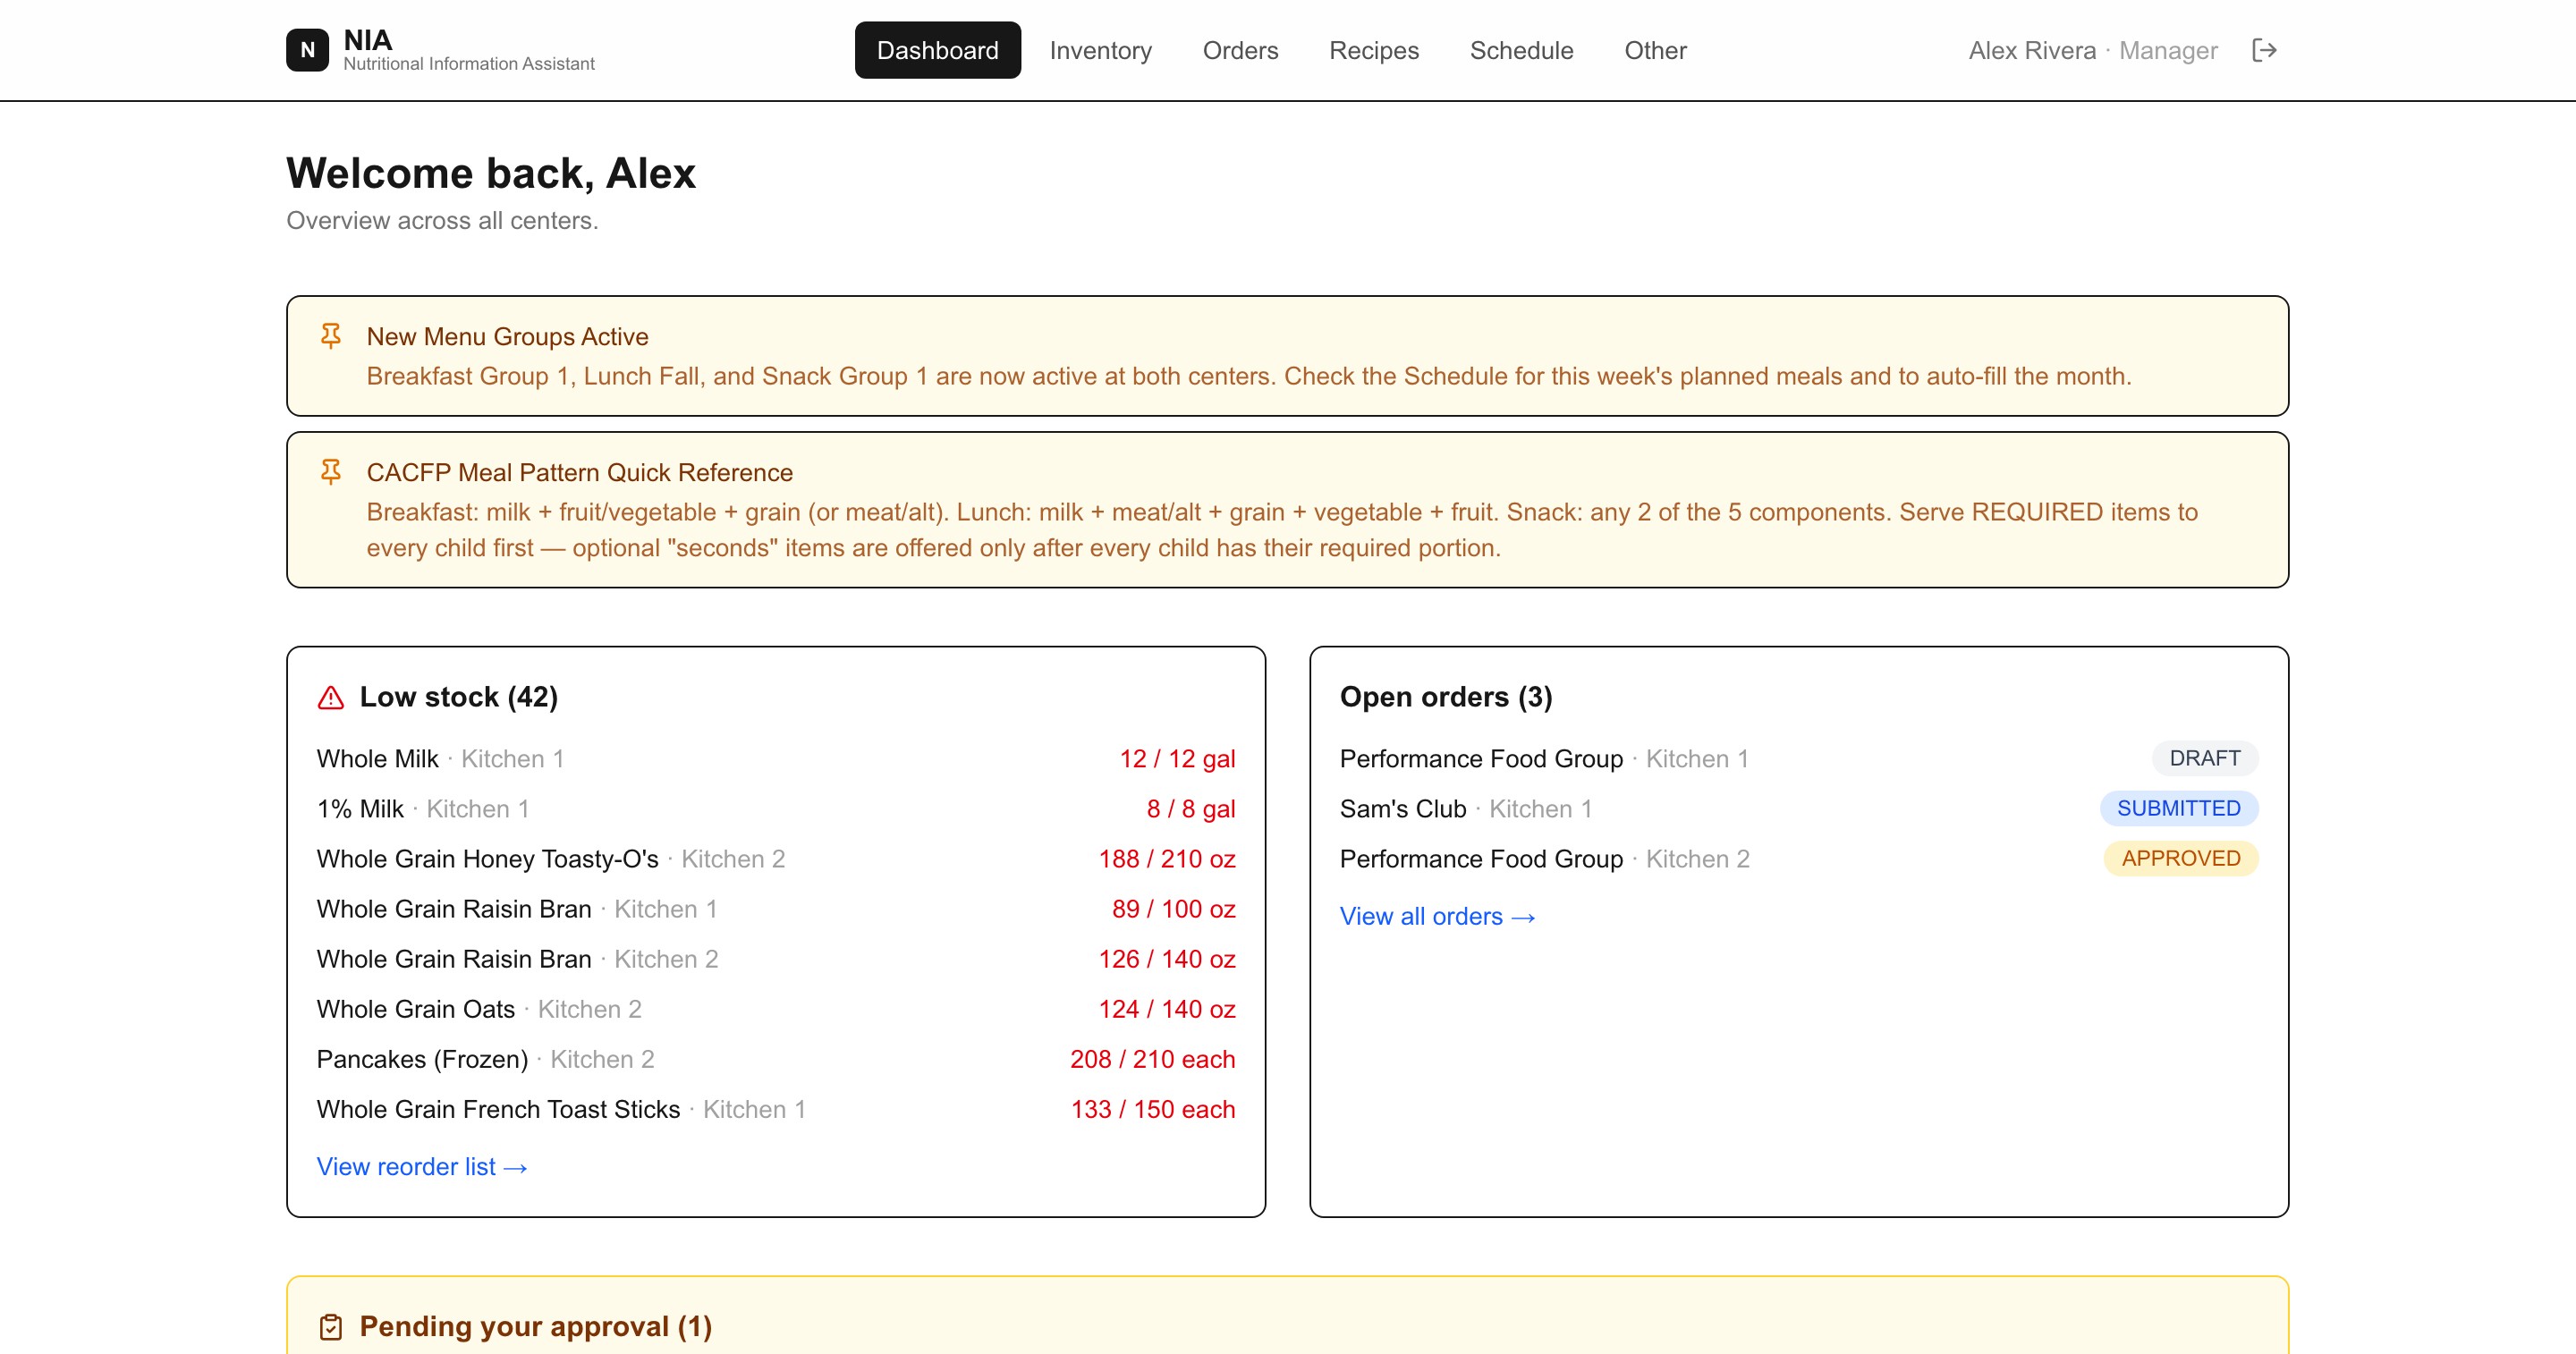This screenshot has width=2576, height=1354.
Task: Click the Low stock warning triangle icon
Action: [x=331, y=698]
